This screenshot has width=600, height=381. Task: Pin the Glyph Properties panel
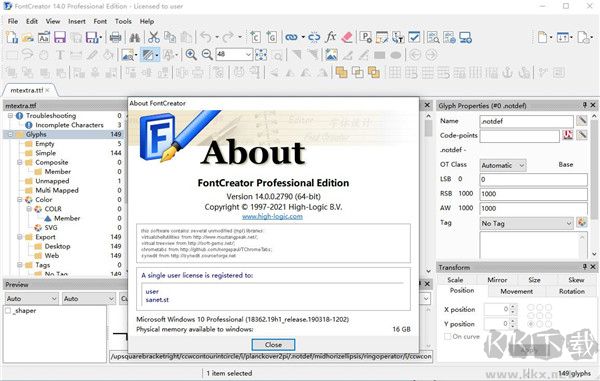tap(585, 105)
